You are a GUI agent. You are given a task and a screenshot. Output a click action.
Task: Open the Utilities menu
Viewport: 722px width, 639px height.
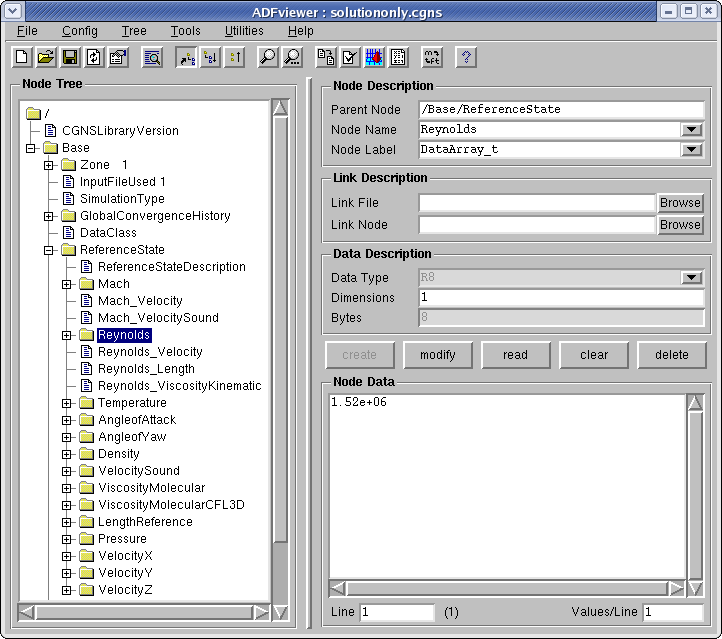244,31
